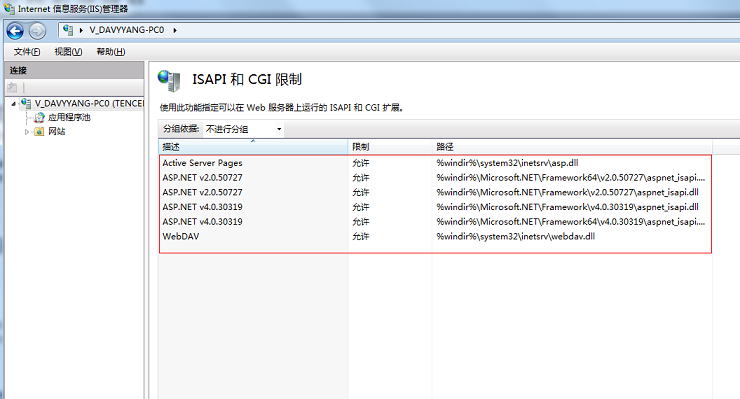Sort by the Restriction (限制) column header
This screenshot has width=740, height=399.
click(x=390, y=146)
